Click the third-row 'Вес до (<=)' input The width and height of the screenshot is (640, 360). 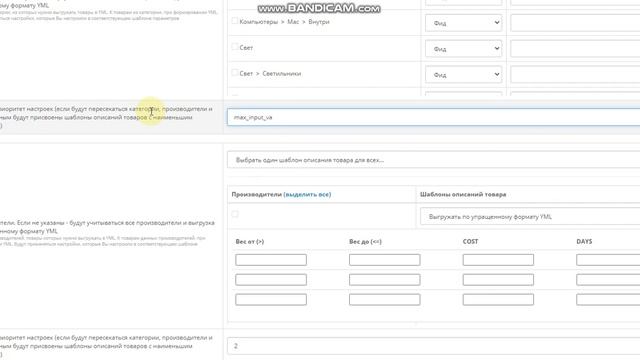[384, 300]
